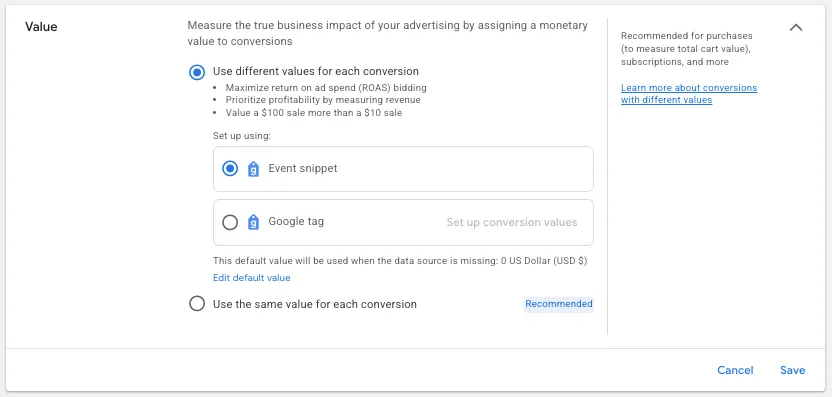Choose the Event snippet radio option

point(230,169)
